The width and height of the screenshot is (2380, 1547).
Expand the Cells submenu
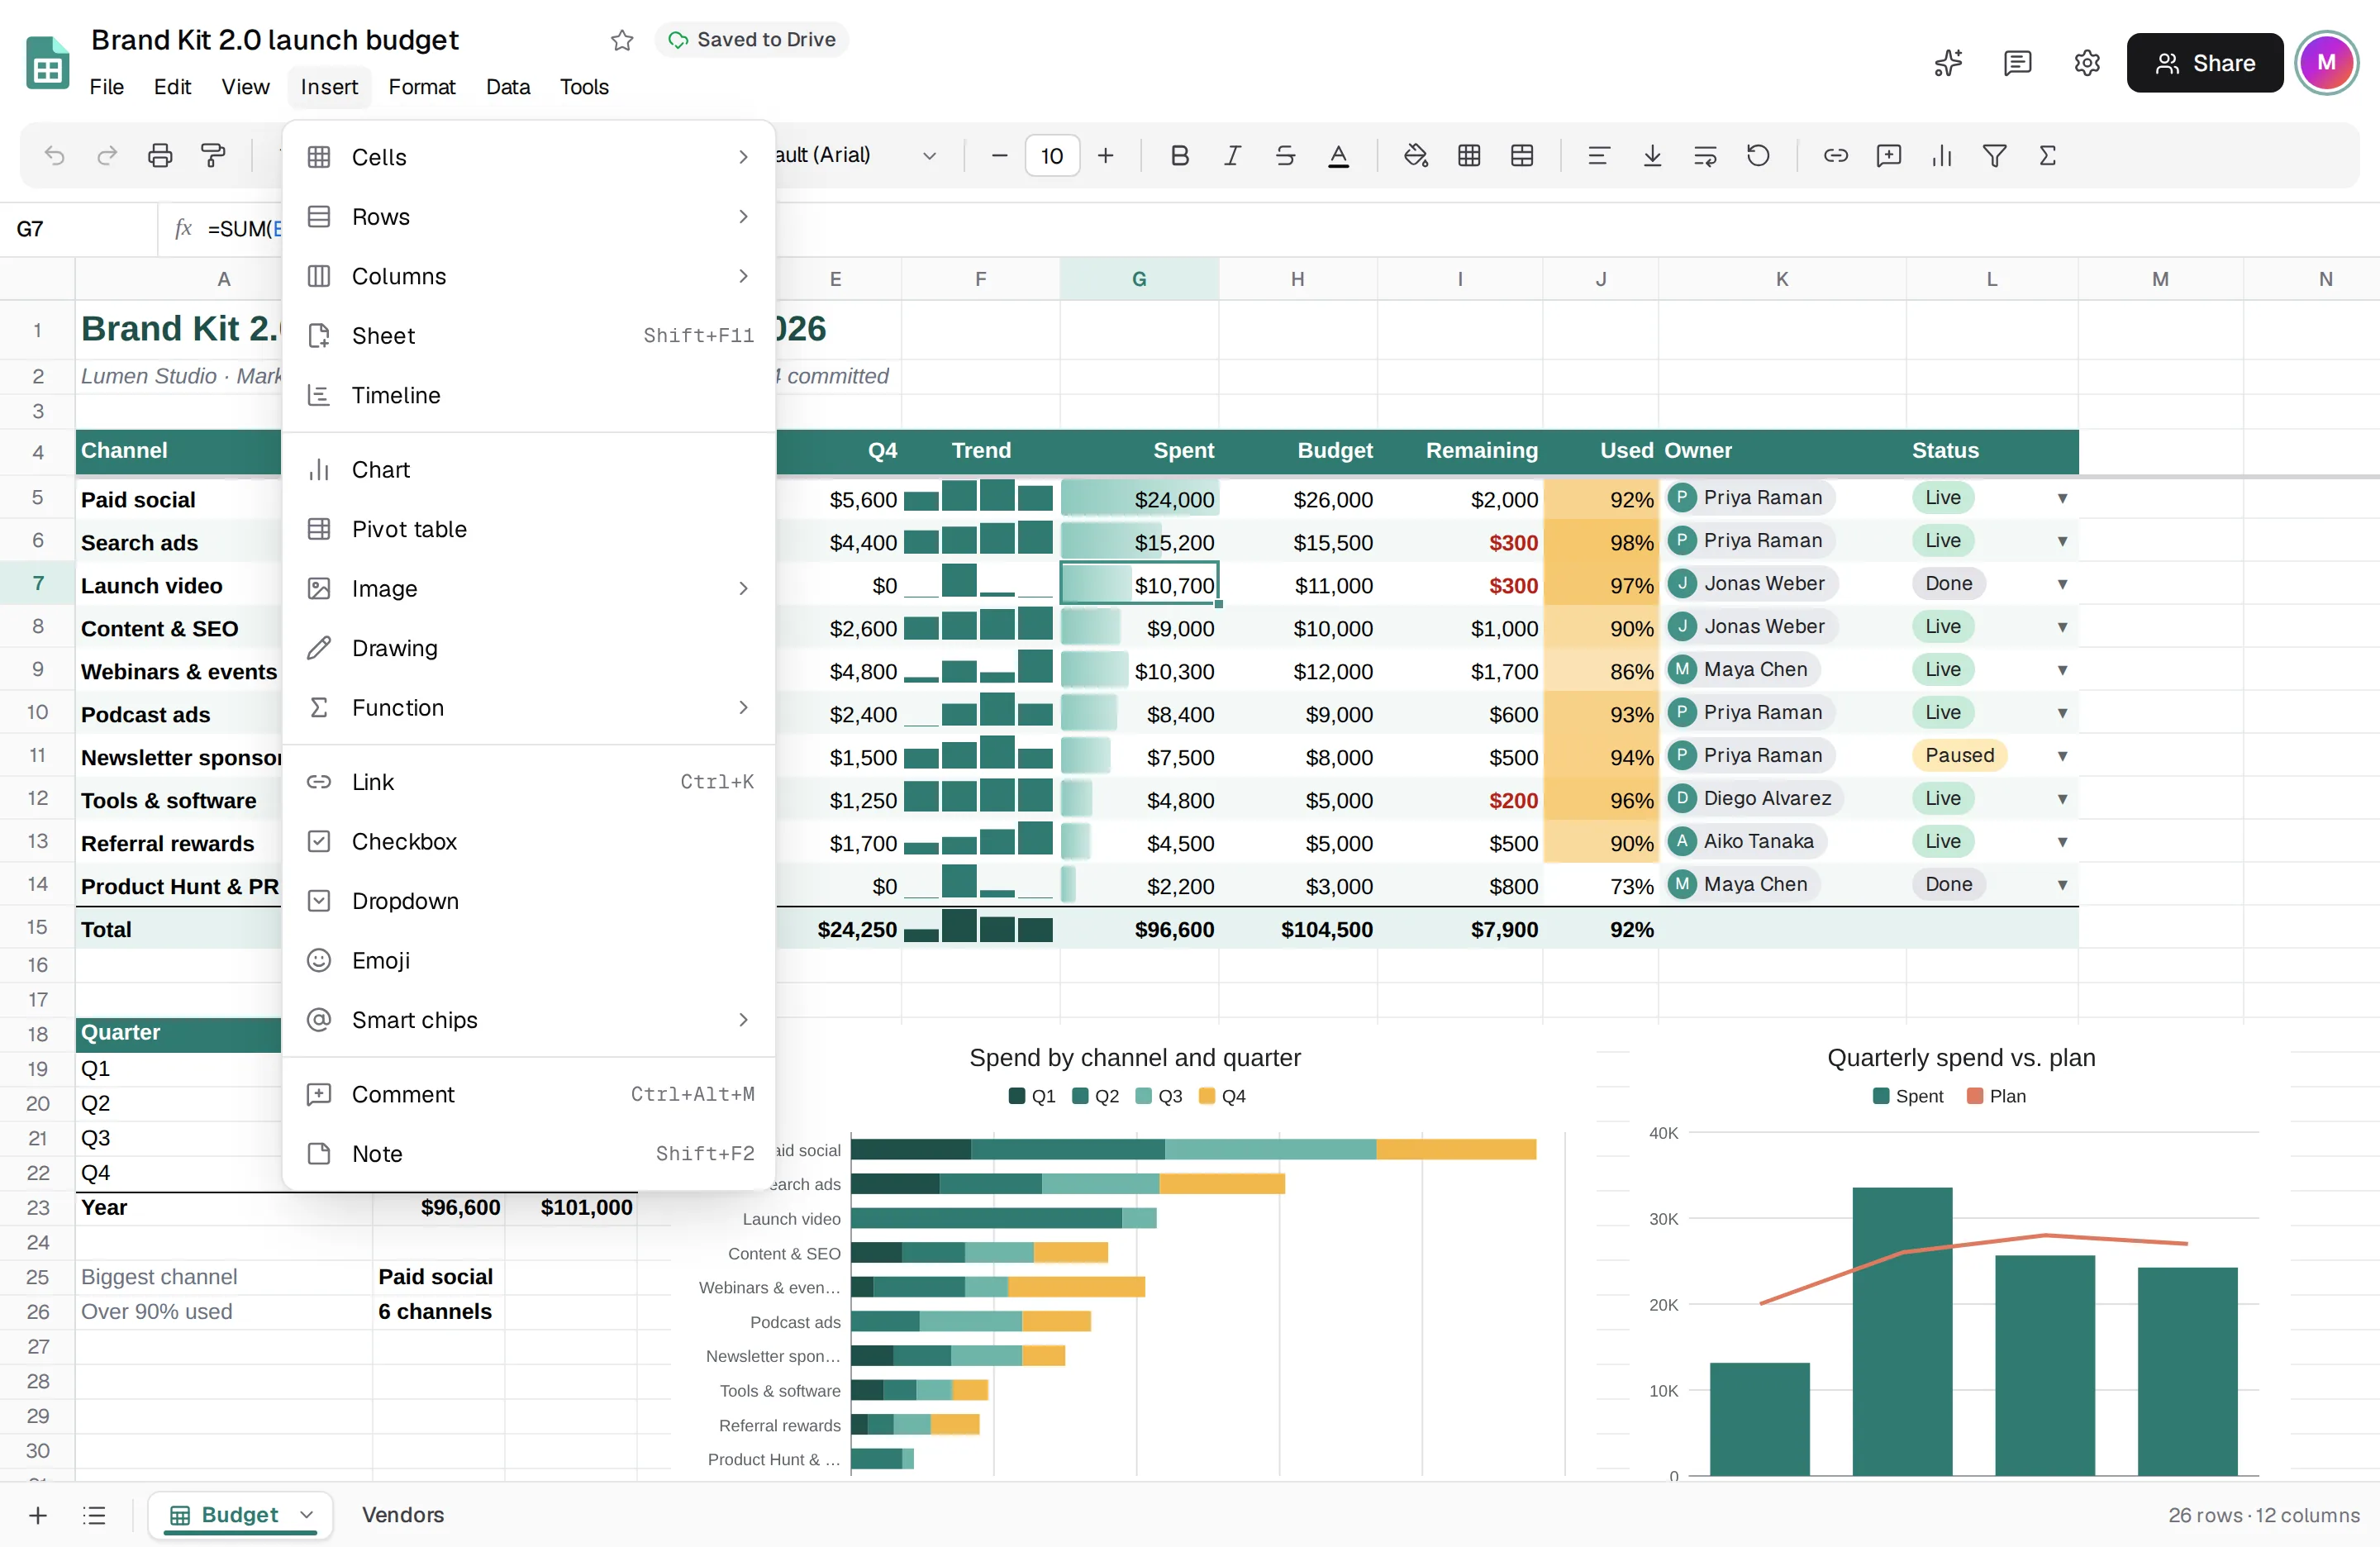coord(529,157)
